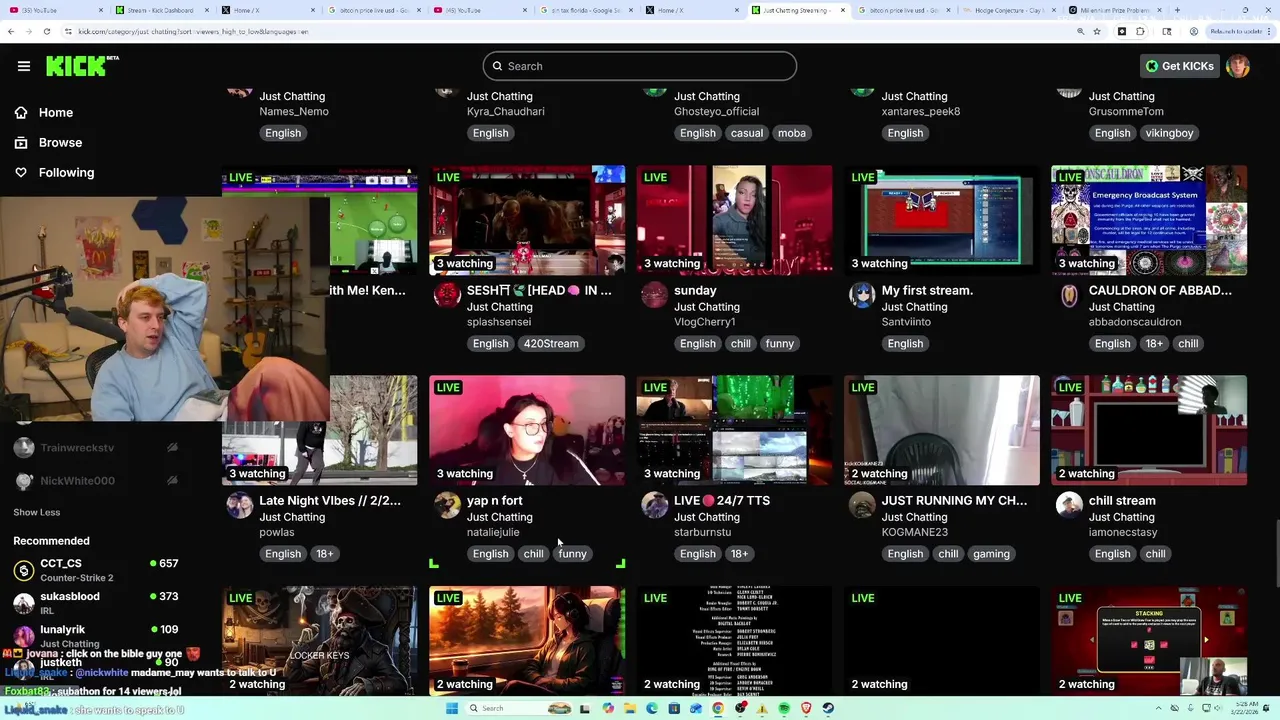The image size is (1280, 720).
Task: Open the Santviinto channel avatar
Action: [x=862, y=294]
